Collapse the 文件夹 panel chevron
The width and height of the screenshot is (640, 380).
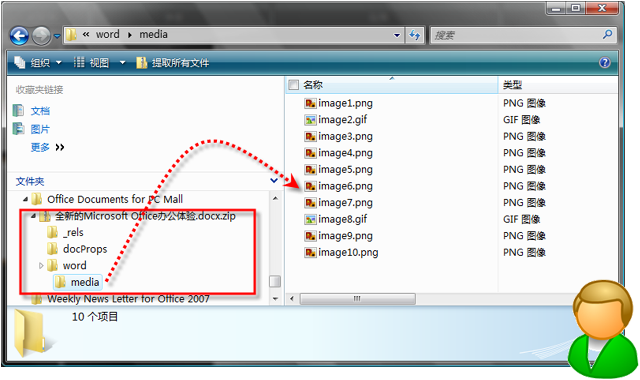point(274,180)
